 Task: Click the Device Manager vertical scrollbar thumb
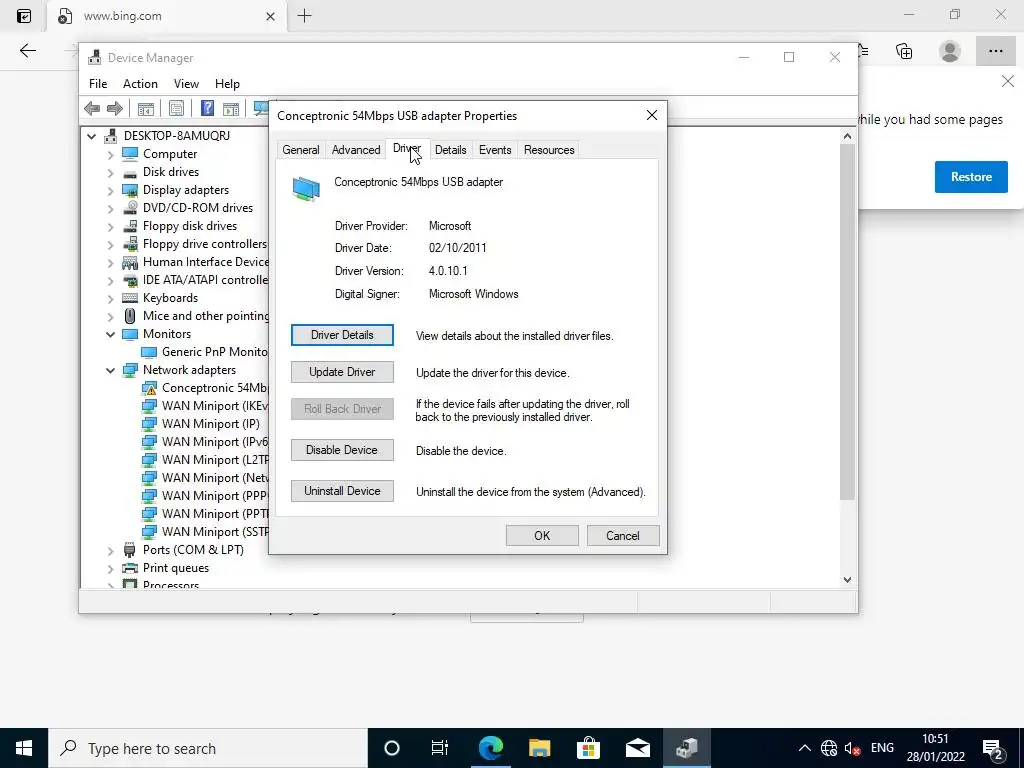click(847, 322)
